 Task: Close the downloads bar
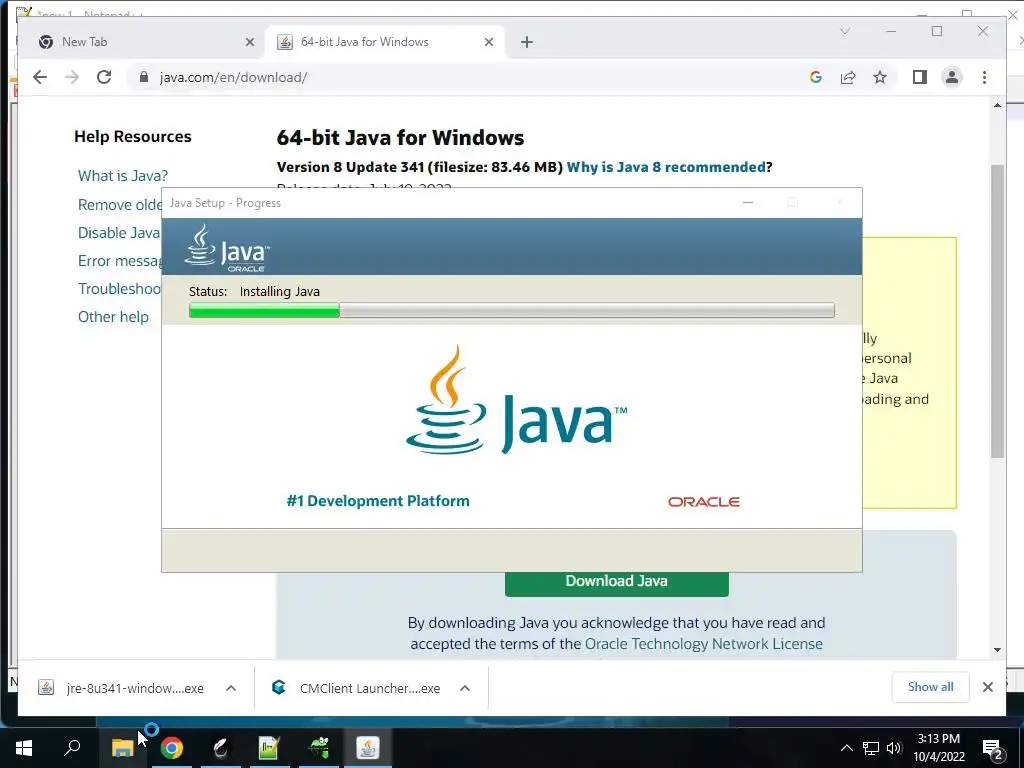[x=987, y=687]
